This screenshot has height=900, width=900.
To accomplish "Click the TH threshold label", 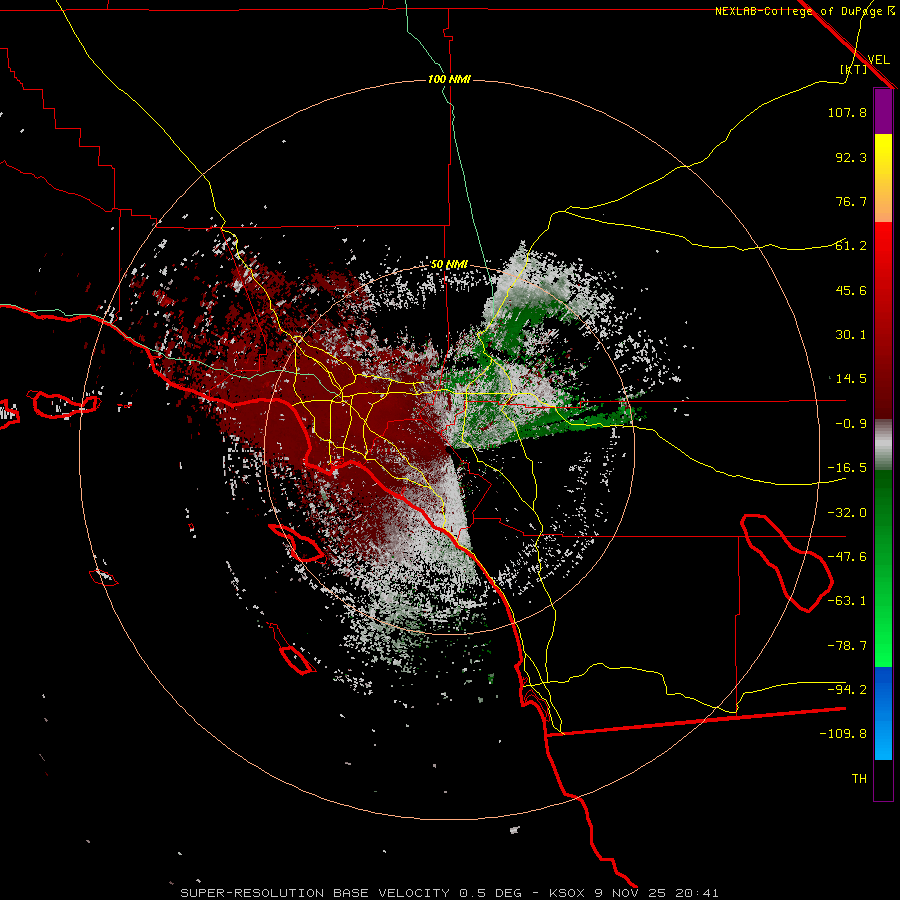I will click(859, 779).
